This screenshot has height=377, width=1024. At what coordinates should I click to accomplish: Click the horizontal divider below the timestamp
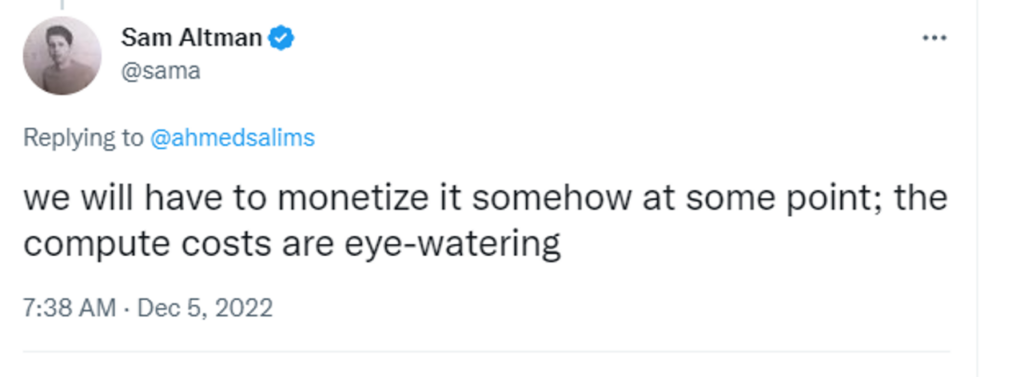[487, 352]
